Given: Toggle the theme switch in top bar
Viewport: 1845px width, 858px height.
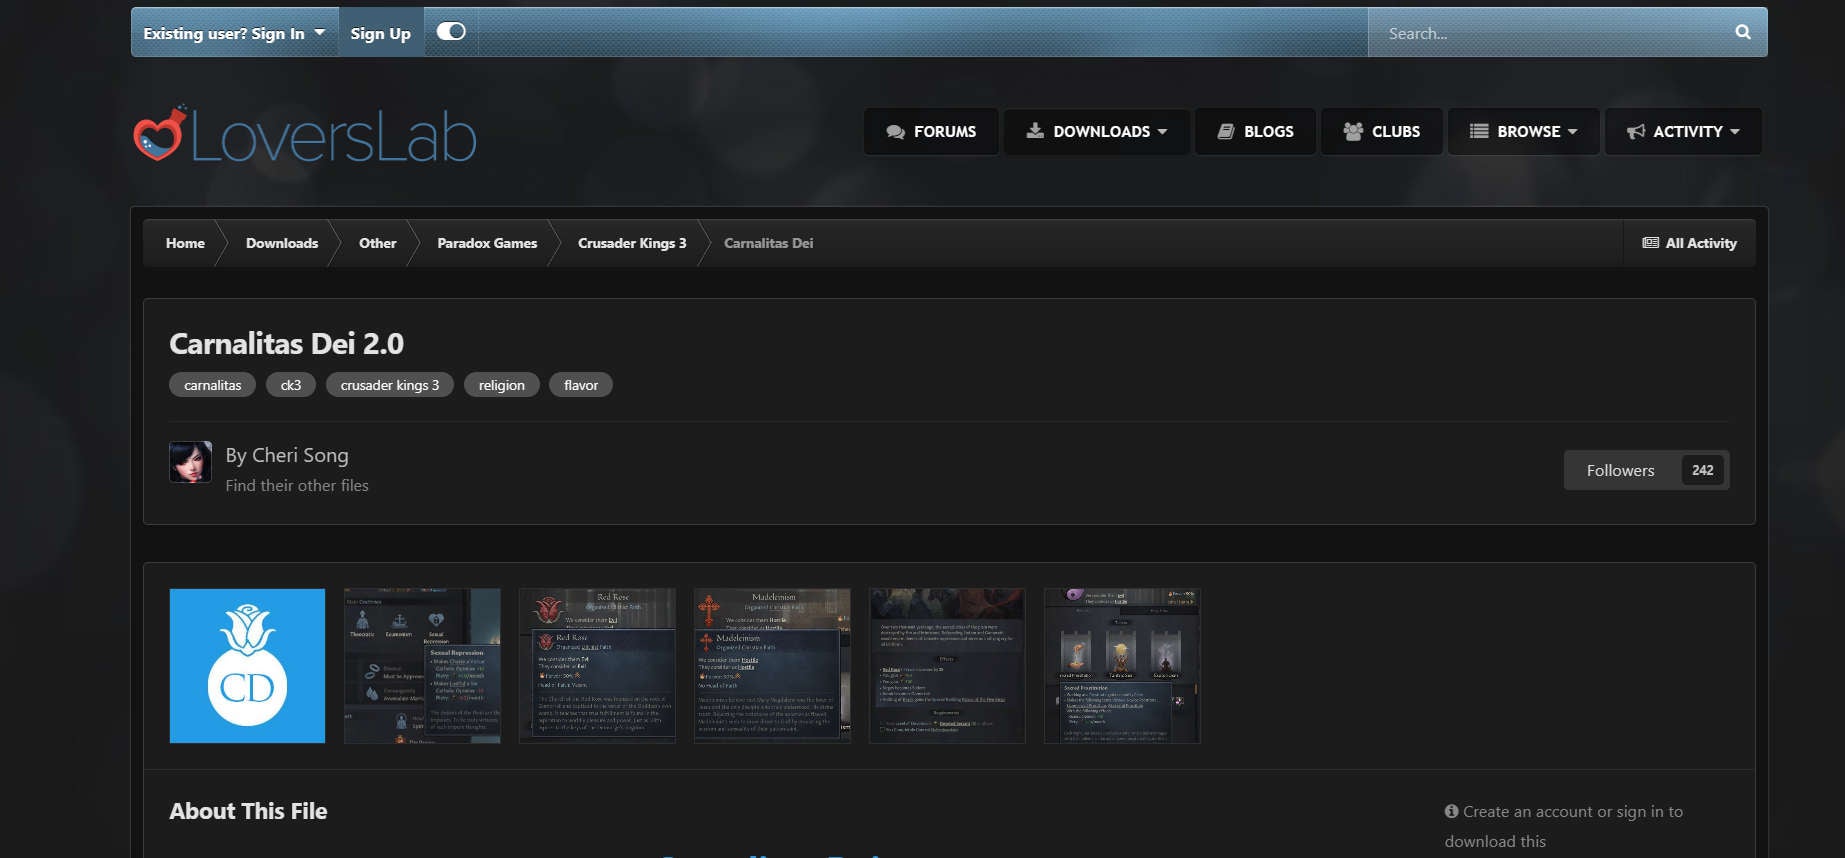Looking at the screenshot, I should pyautogui.click(x=451, y=32).
